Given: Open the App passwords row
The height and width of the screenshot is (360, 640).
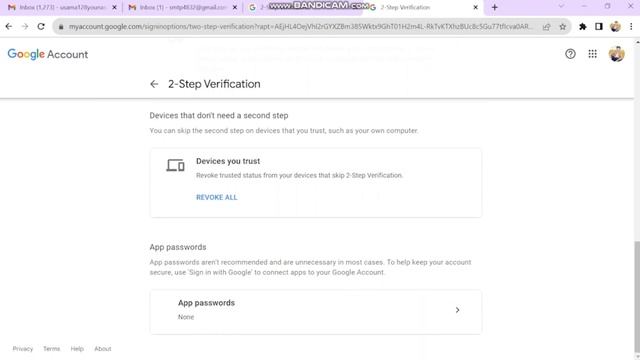Looking at the screenshot, I should pyautogui.click(x=316, y=312).
